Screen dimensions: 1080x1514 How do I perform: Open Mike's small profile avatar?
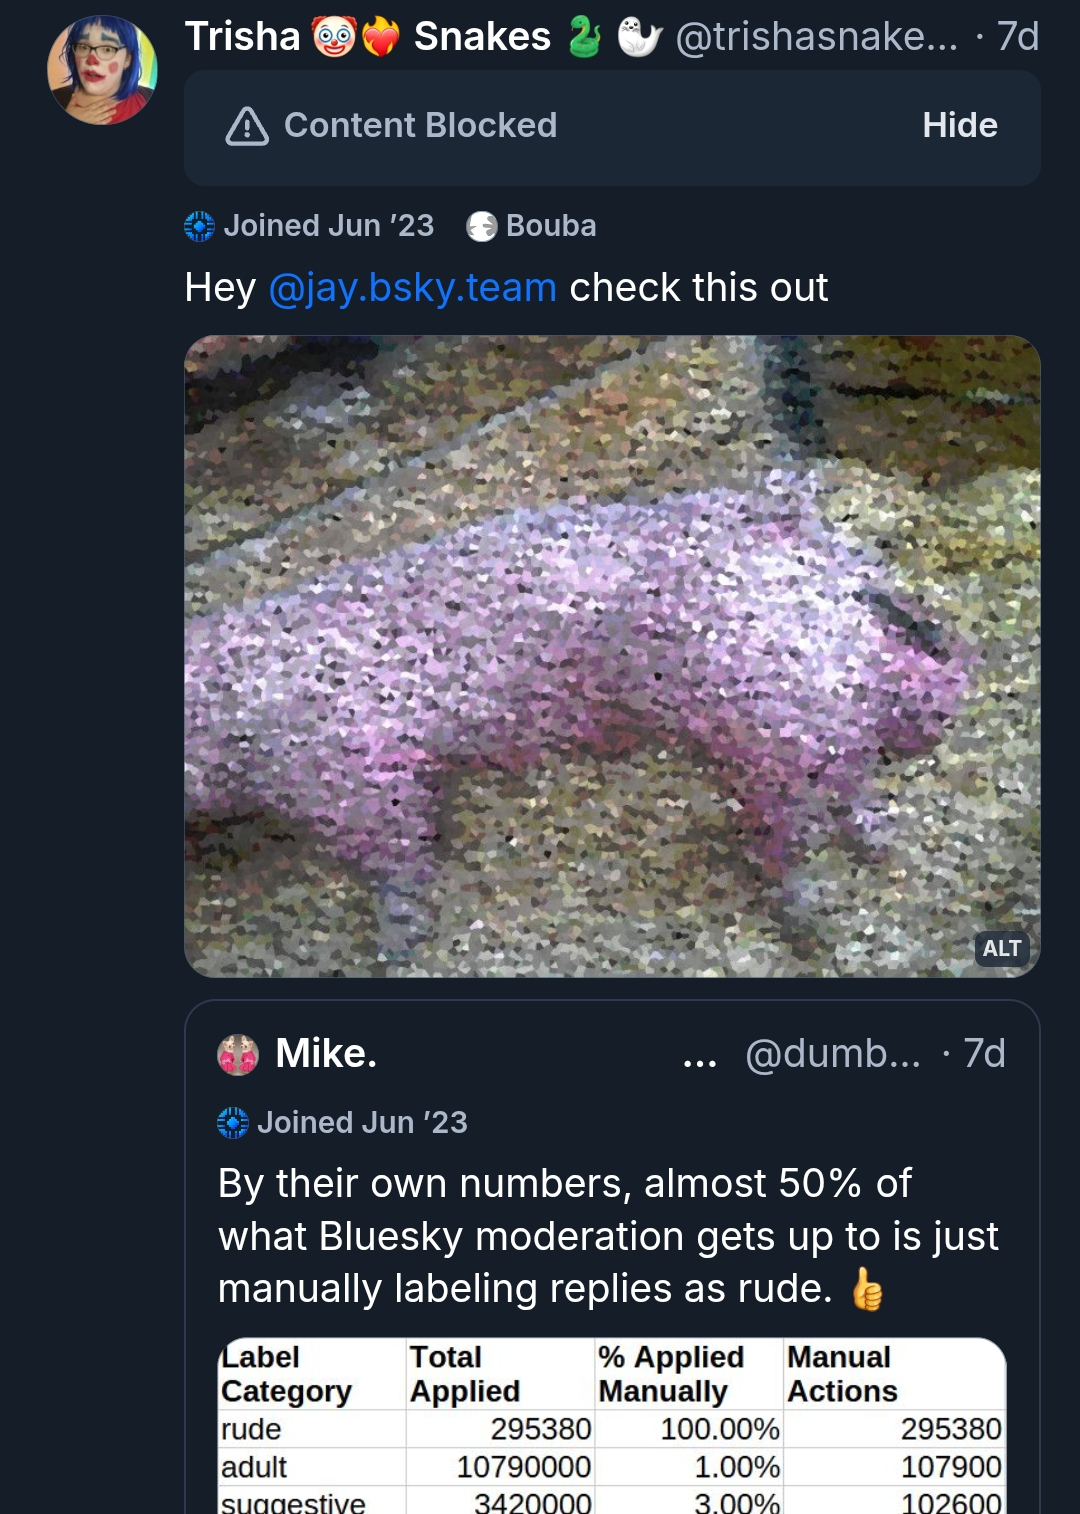238,1055
